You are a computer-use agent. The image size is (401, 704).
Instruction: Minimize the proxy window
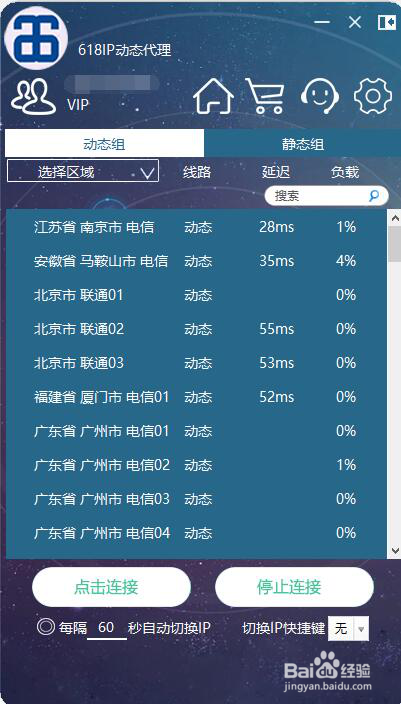(322, 22)
